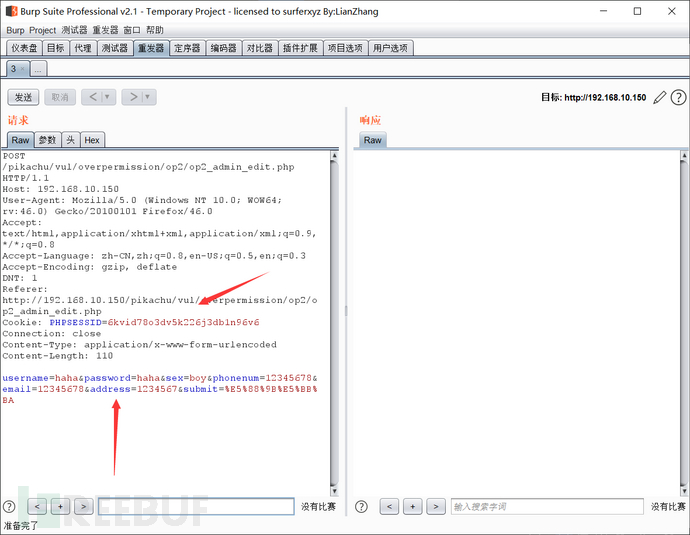The width and height of the screenshot is (690, 535).
Task: Click the Burp Suite logo icon in title bar
Action: tap(11, 11)
